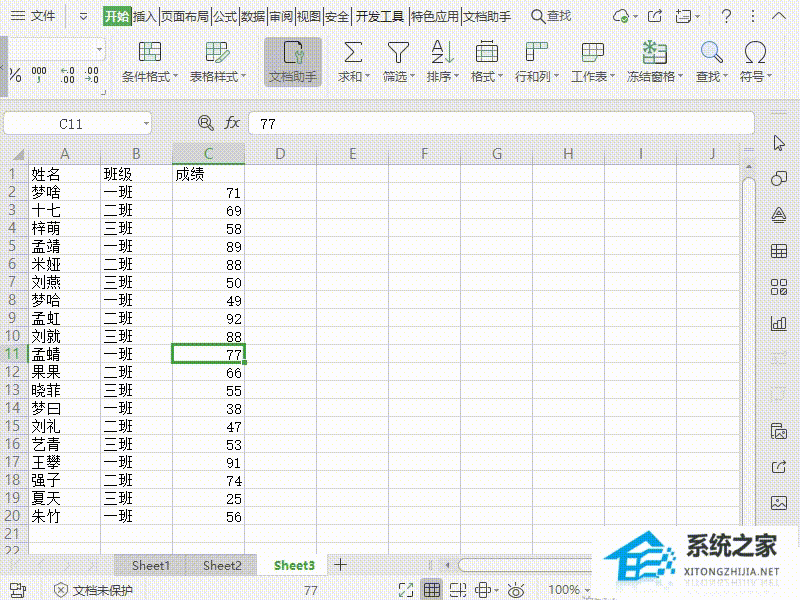Screen dimensions: 800x600
Task: Apply thousands separator 000 format
Action: [39, 75]
